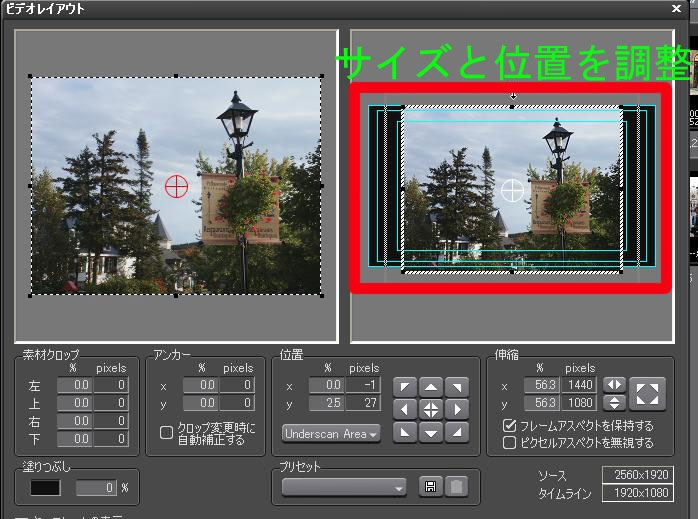
Task: Click the fill opacity percent field
Action: pyautogui.click(x=96, y=488)
